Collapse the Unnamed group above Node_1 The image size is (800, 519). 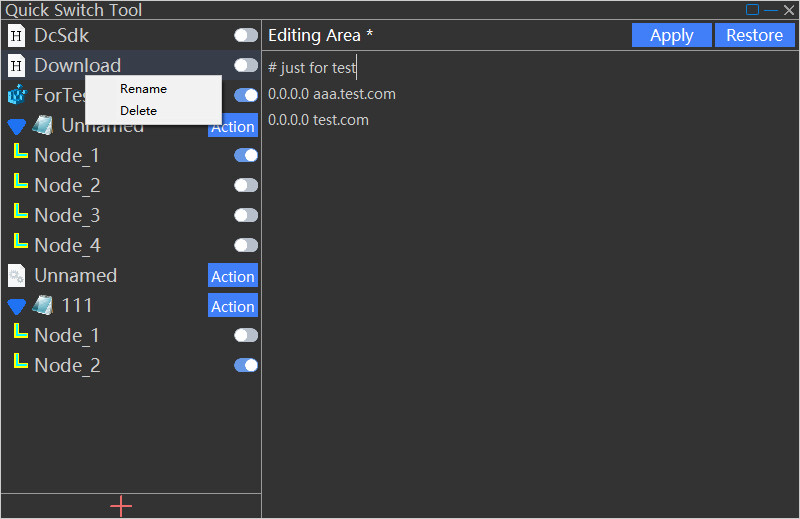coord(16,127)
